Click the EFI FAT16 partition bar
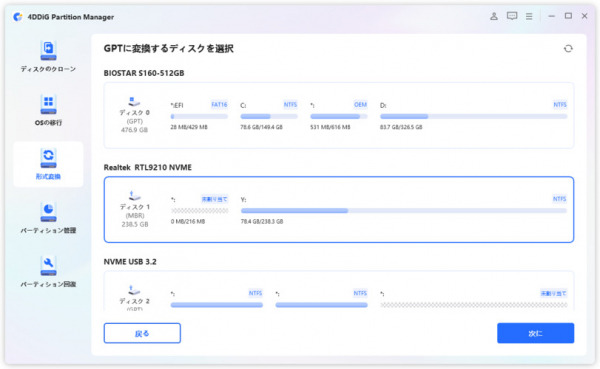600x369 pixels. coord(199,116)
